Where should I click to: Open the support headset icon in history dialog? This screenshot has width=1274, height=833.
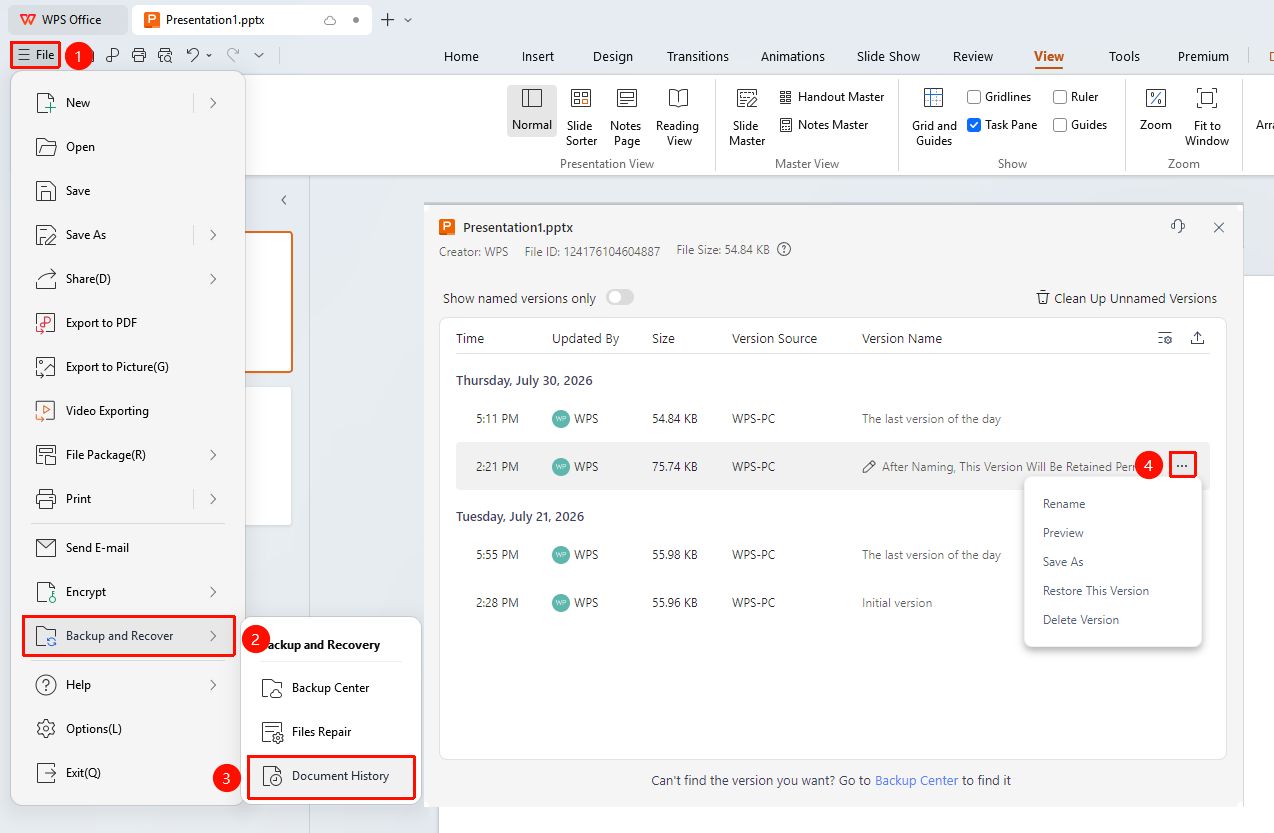[1178, 227]
